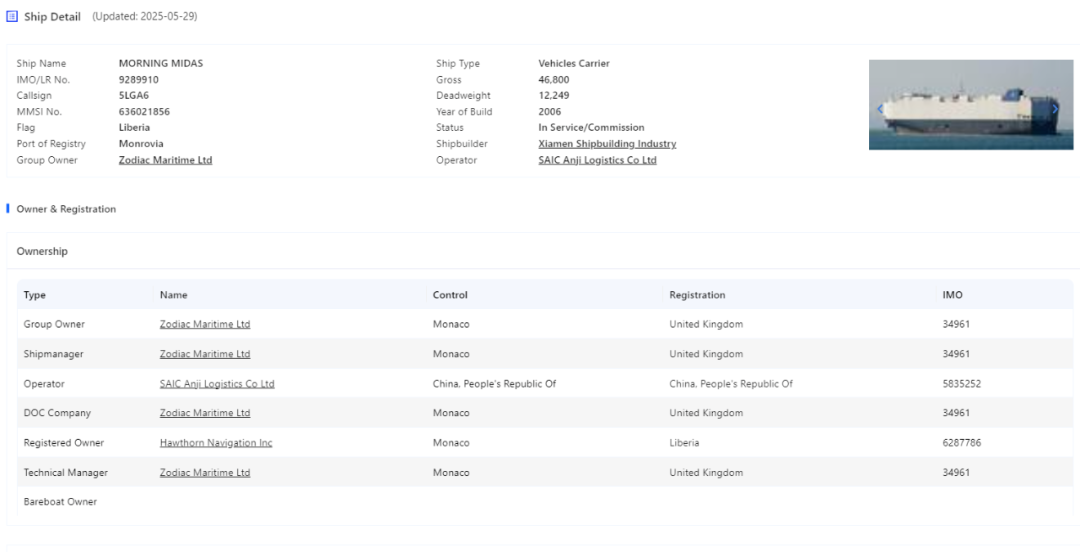Viewport: 1080px width, 552px height.
Task: Click the ship name MORNING MIDAS
Action: (x=160, y=63)
